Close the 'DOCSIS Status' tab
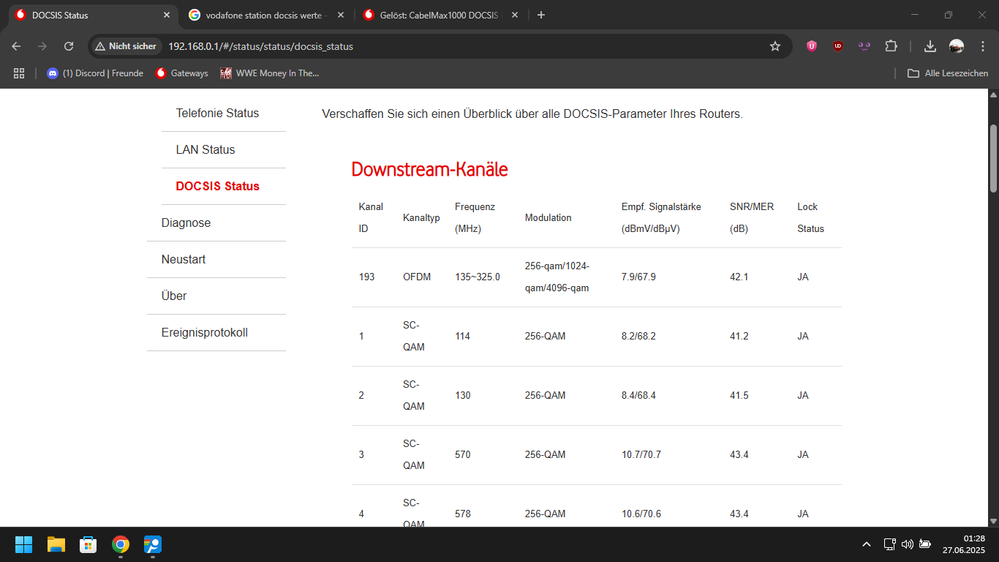The width and height of the screenshot is (999, 562). pos(167,15)
